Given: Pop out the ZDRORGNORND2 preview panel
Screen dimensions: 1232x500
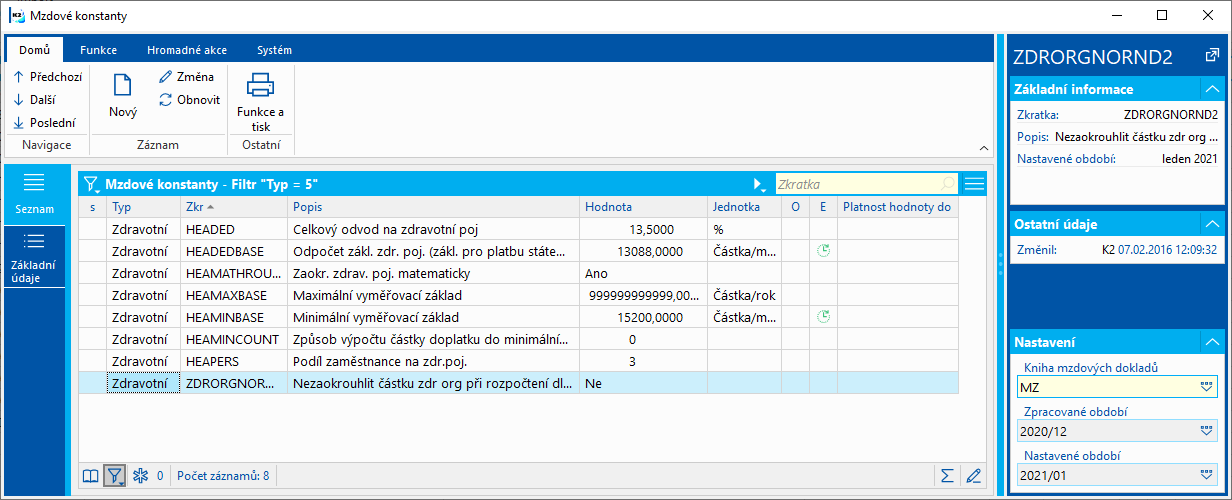Looking at the screenshot, I should (1211, 56).
